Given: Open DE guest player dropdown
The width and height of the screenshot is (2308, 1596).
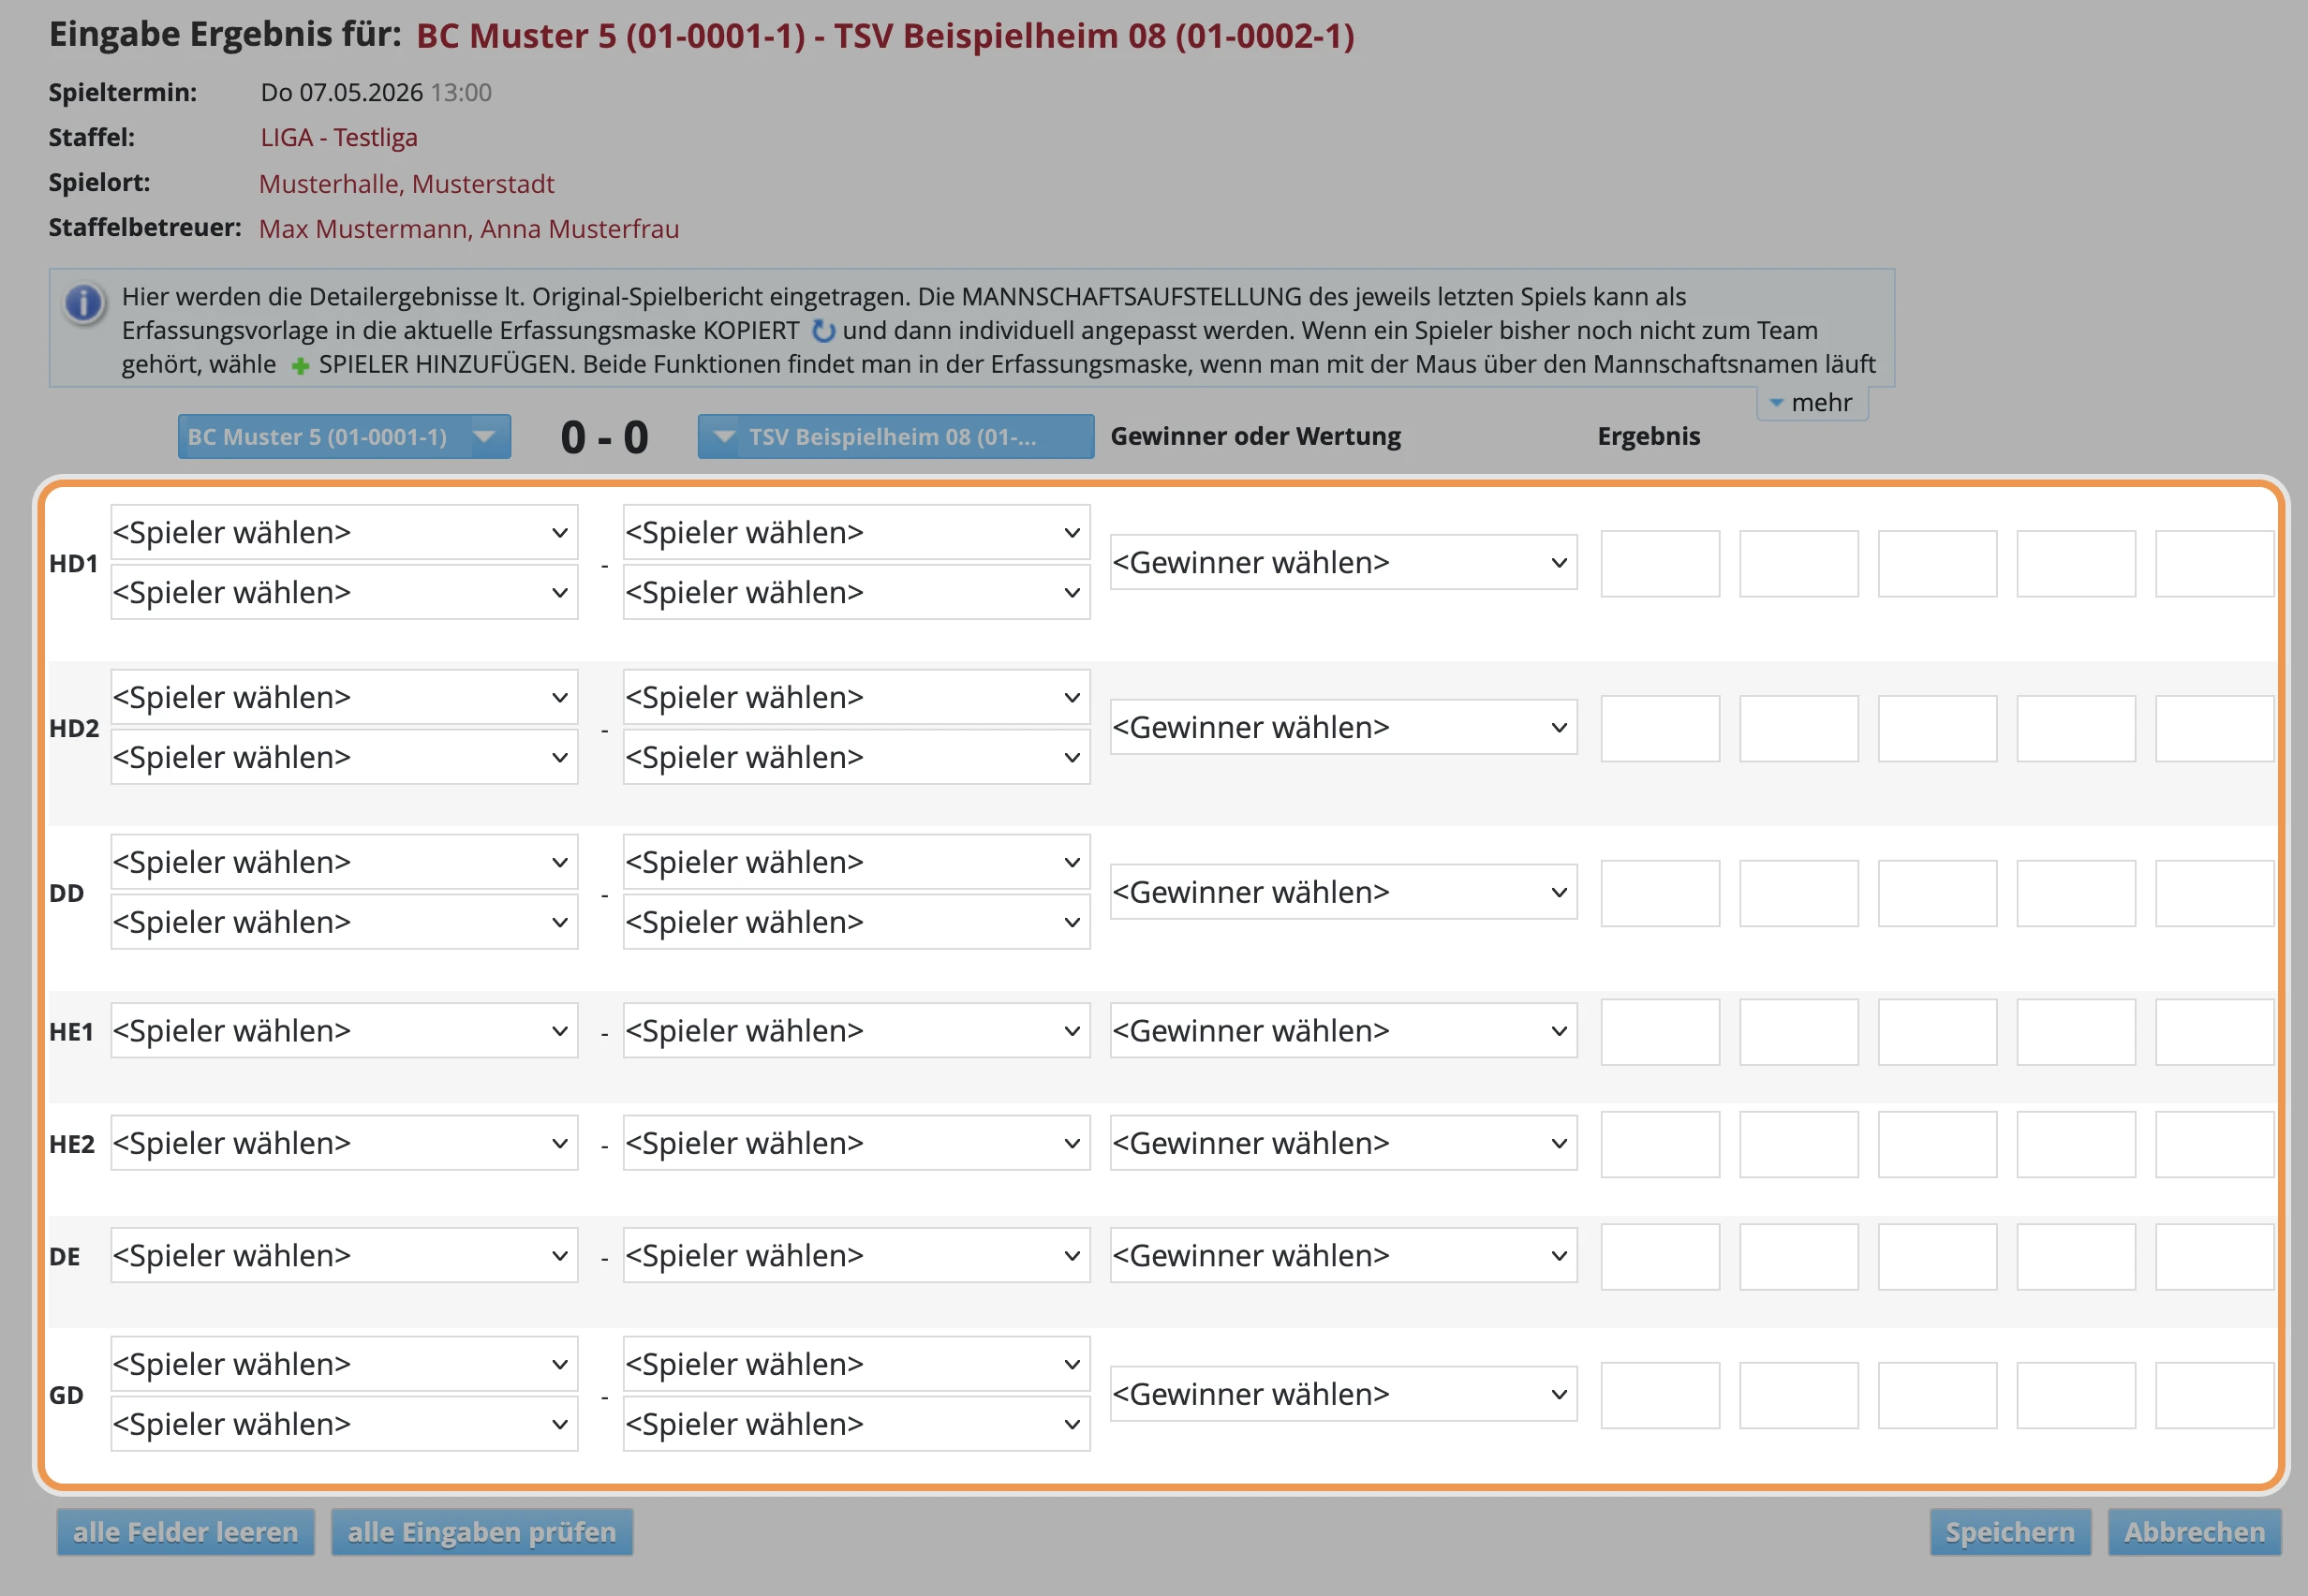Looking at the screenshot, I should point(856,1256).
